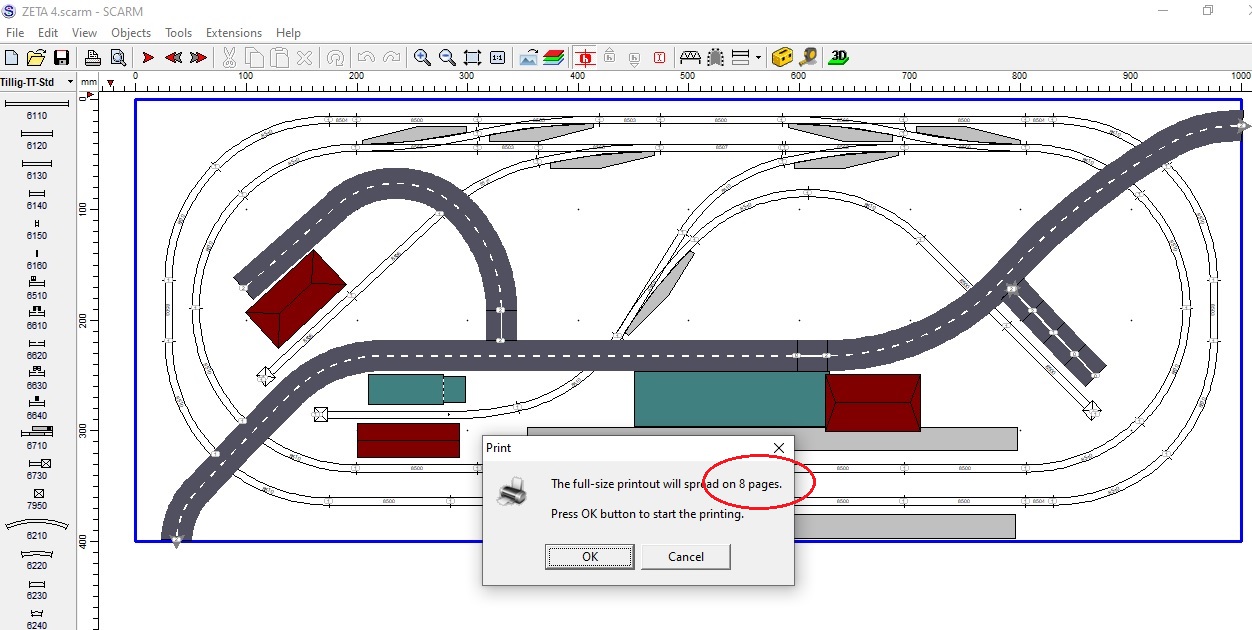1252x630 pixels.
Task: Open the dropdown arrow beside the track lines icon
Action: 758,58
